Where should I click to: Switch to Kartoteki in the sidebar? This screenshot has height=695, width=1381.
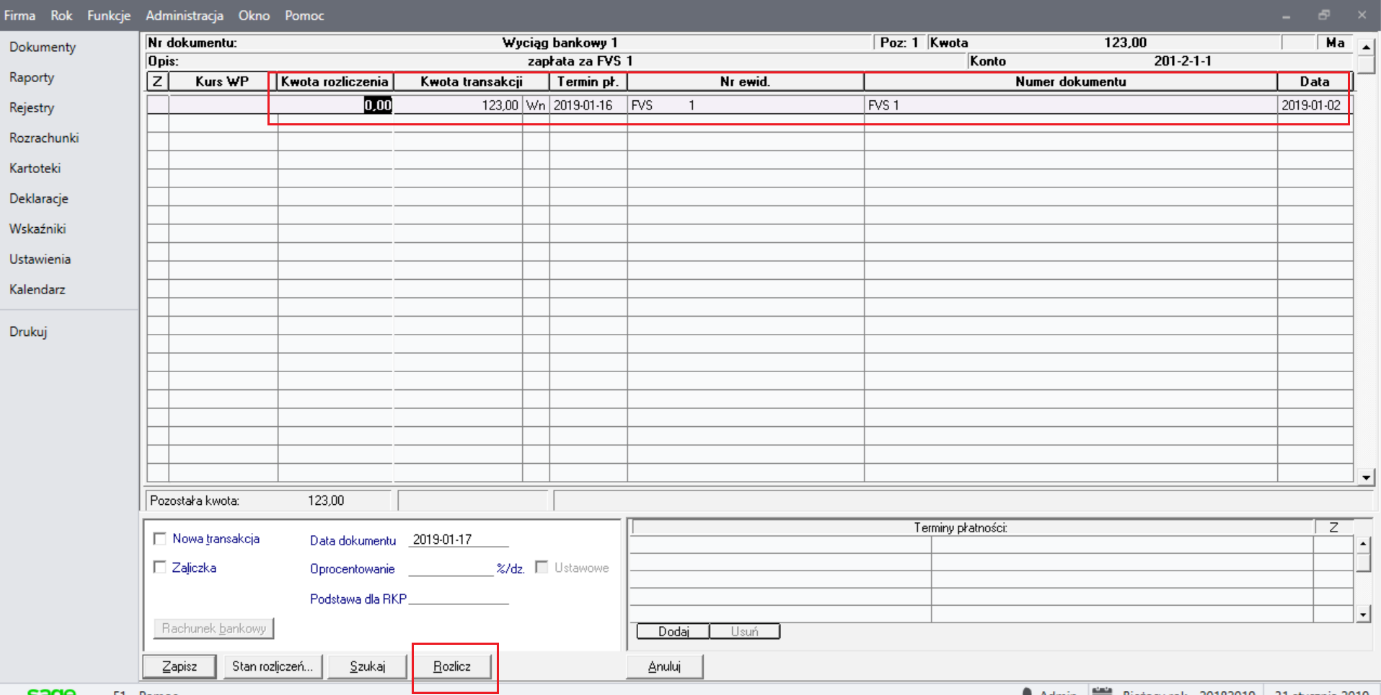click(x=35, y=168)
